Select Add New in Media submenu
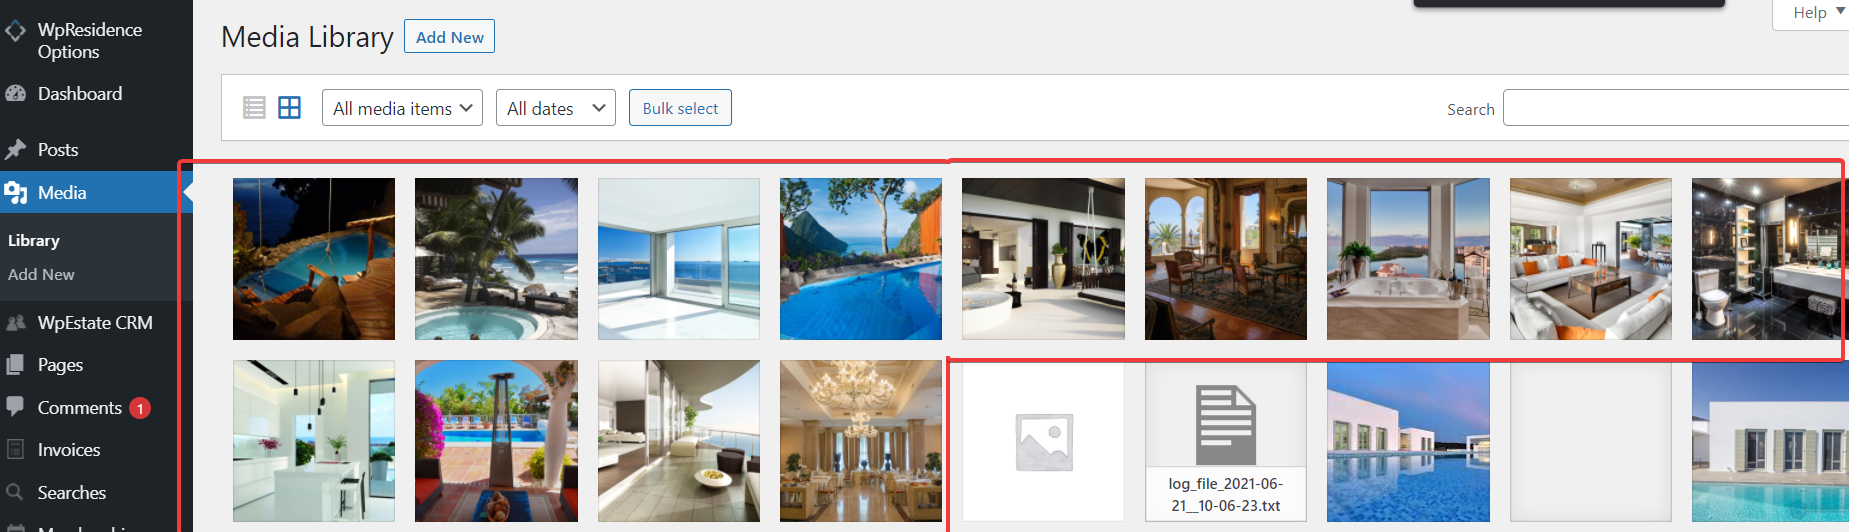 [x=41, y=274]
